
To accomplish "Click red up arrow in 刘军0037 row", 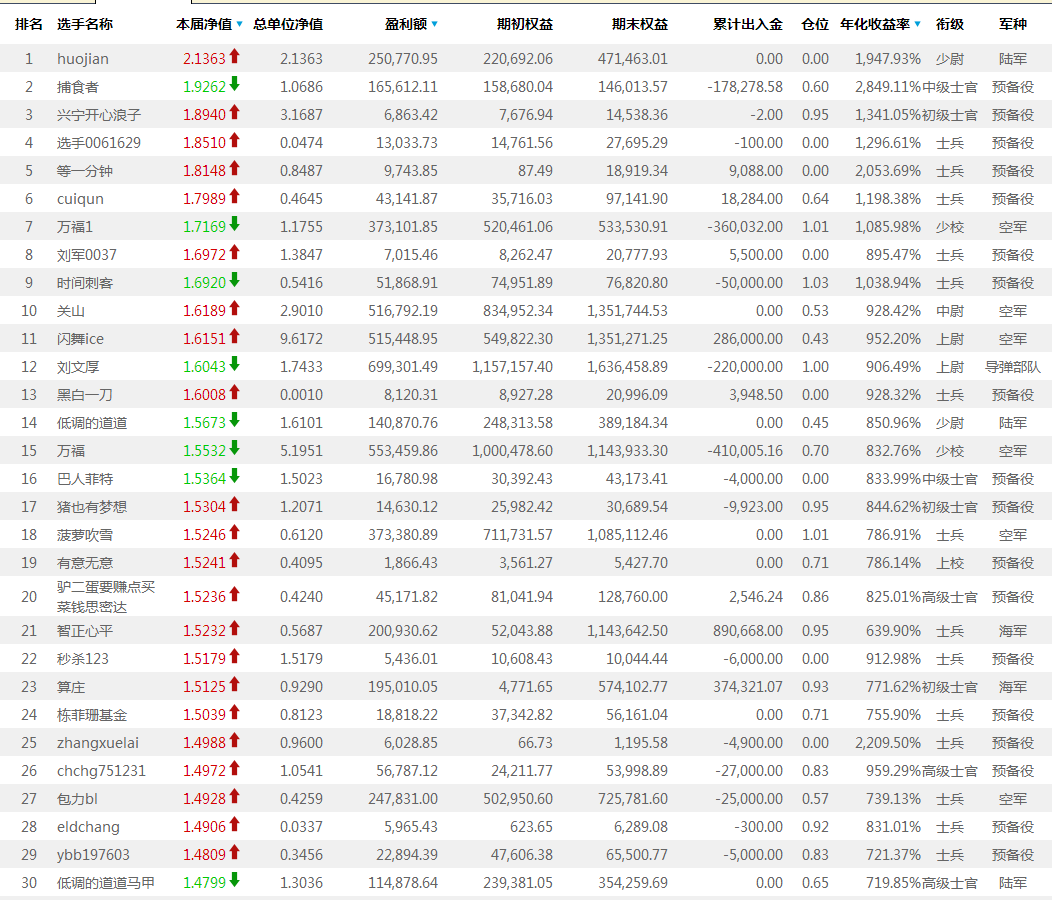I will coord(234,252).
